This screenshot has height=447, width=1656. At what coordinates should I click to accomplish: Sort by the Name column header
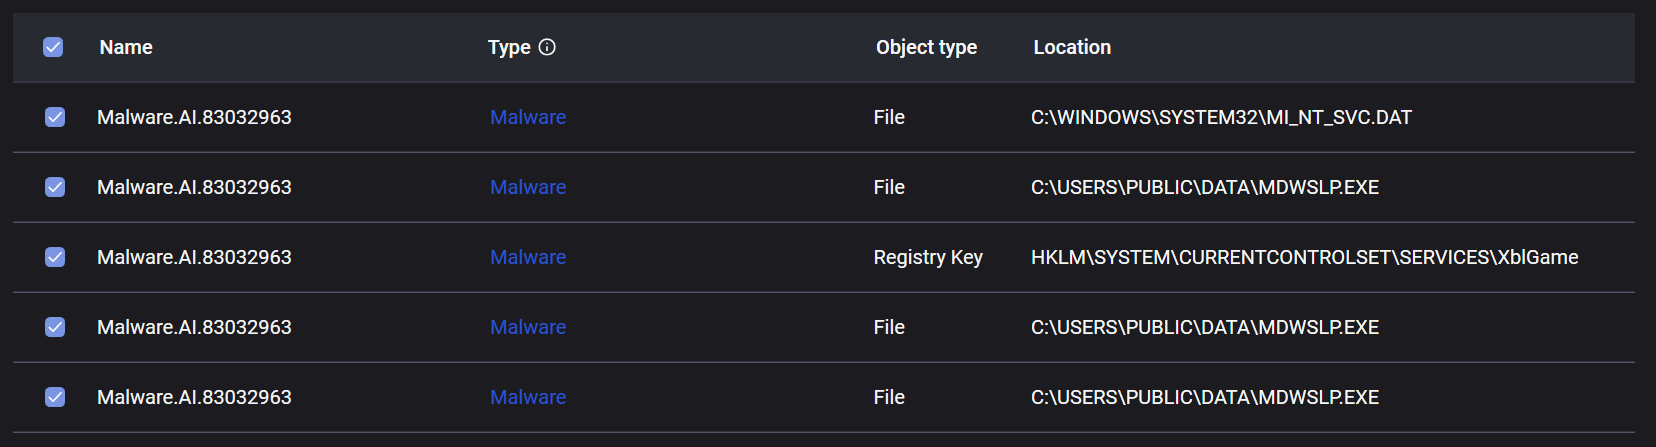126,47
